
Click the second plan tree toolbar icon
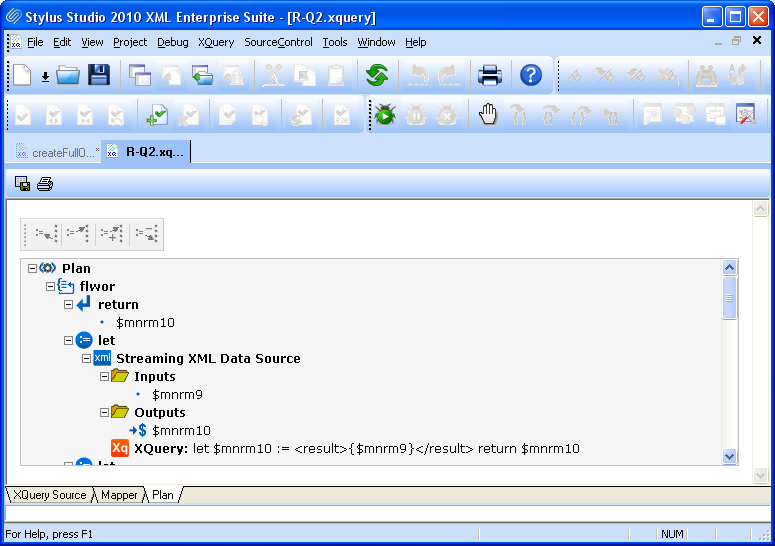click(x=78, y=234)
